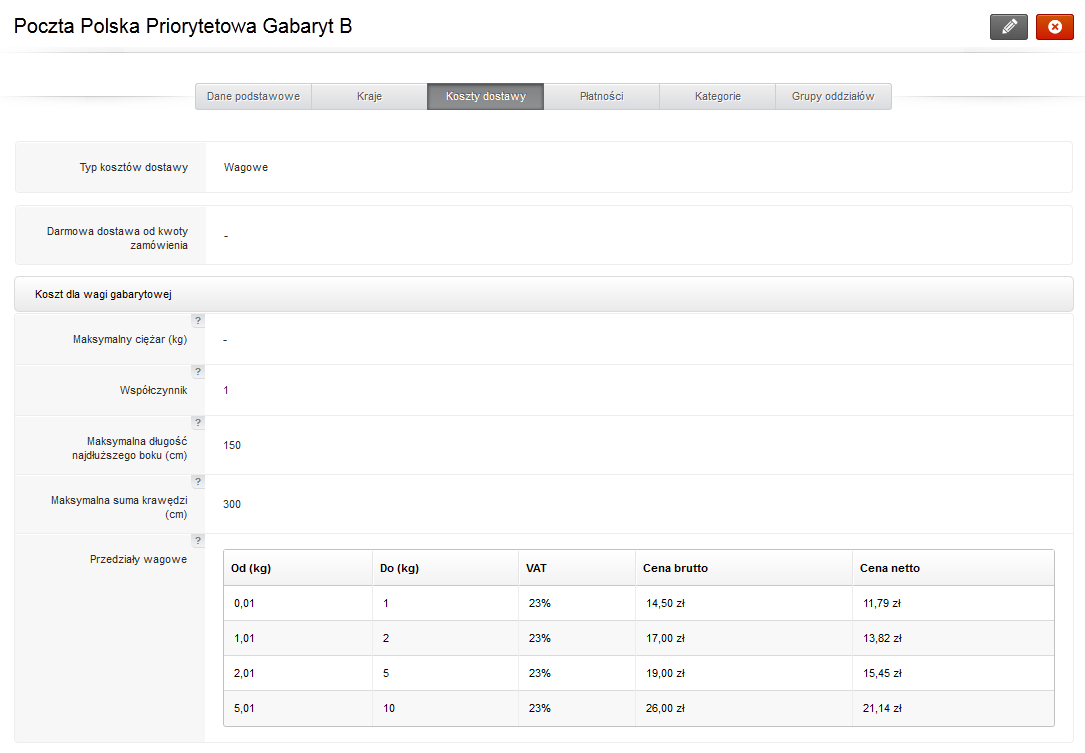Click the Przedziały wagowe label
Image resolution: width=1085 pixels, height=753 pixels.
pyautogui.click(x=138, y=559)
